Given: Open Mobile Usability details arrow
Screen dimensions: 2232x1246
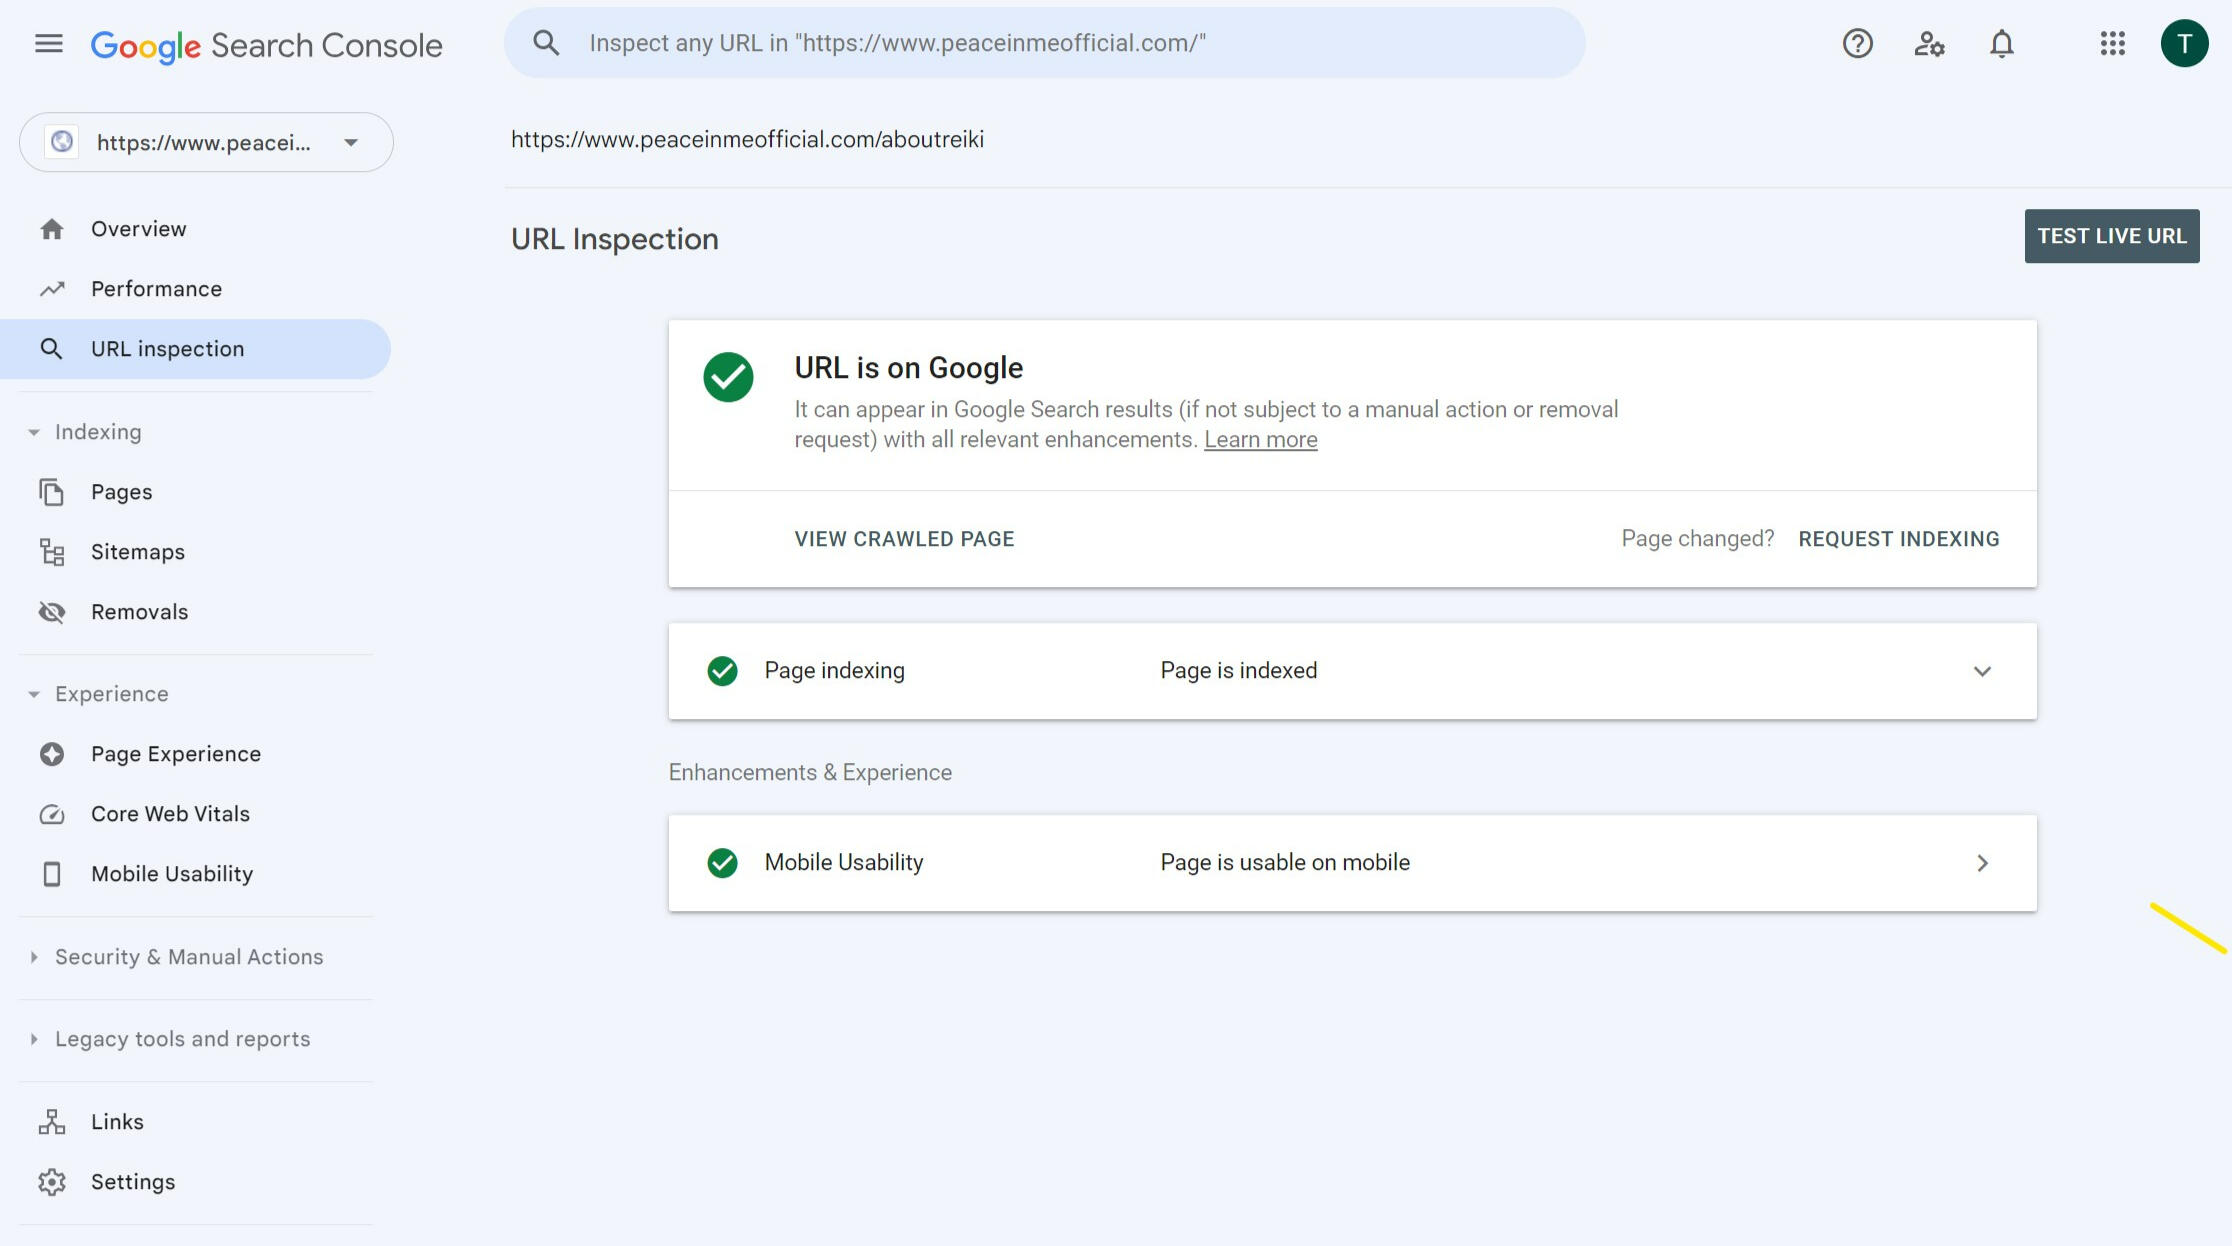Looking at the screenshot, I should coord(1982,863).
